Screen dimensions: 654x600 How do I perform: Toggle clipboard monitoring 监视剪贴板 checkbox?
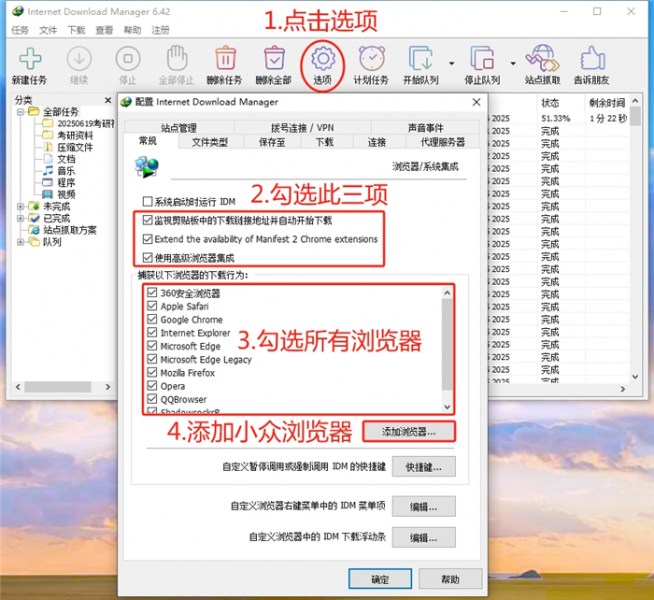147,220
